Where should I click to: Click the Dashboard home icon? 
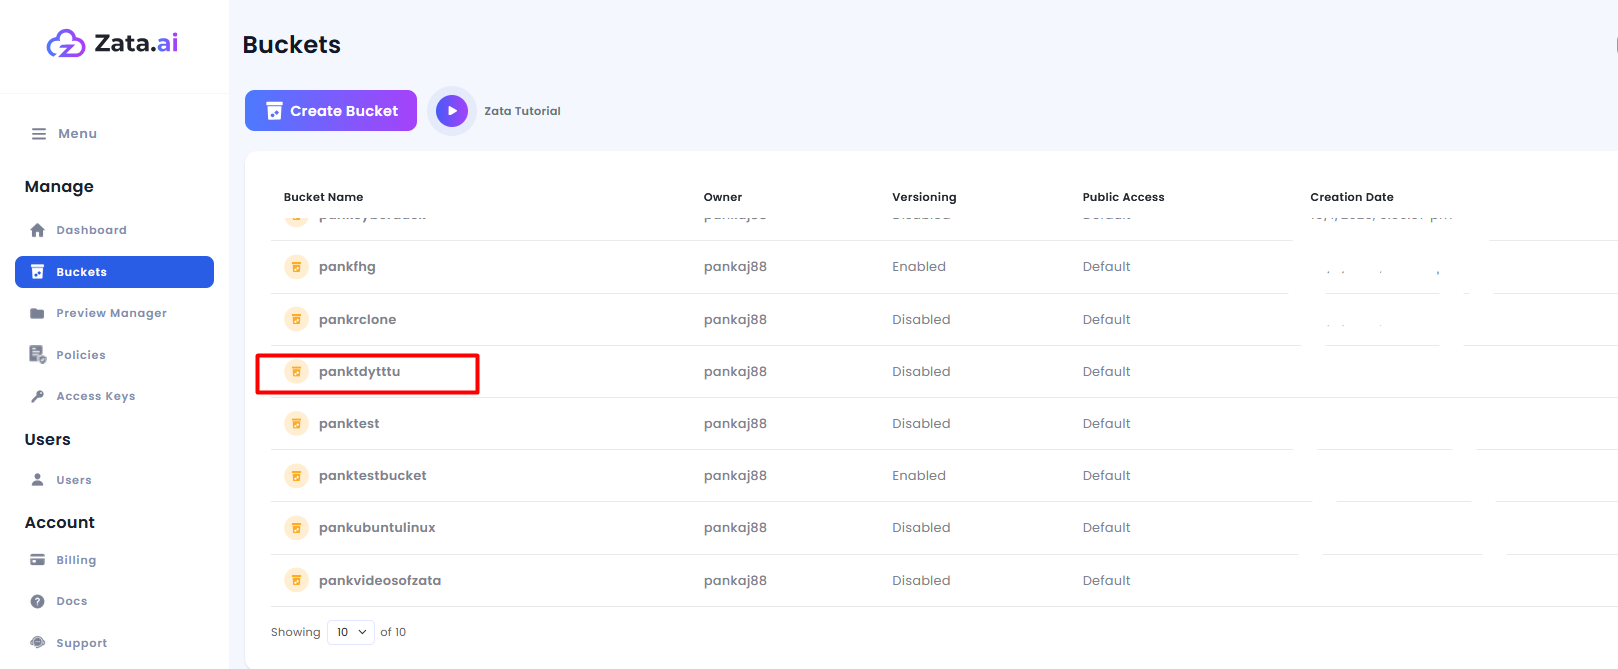(x=38, y=230)
